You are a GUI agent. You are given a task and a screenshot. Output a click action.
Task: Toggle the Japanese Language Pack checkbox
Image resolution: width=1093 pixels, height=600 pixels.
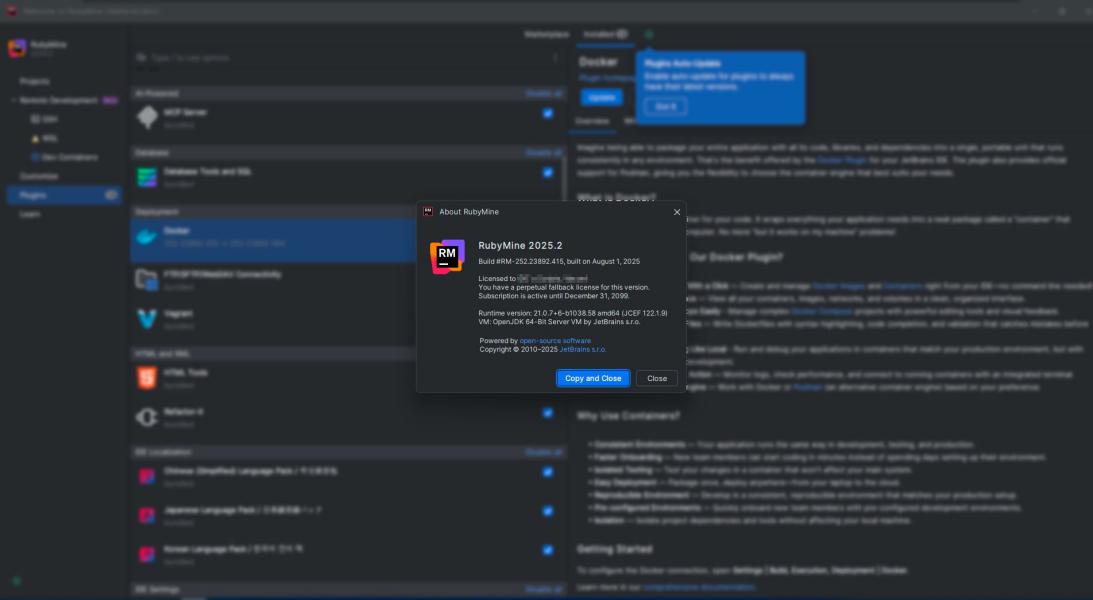tap(547, 511)
